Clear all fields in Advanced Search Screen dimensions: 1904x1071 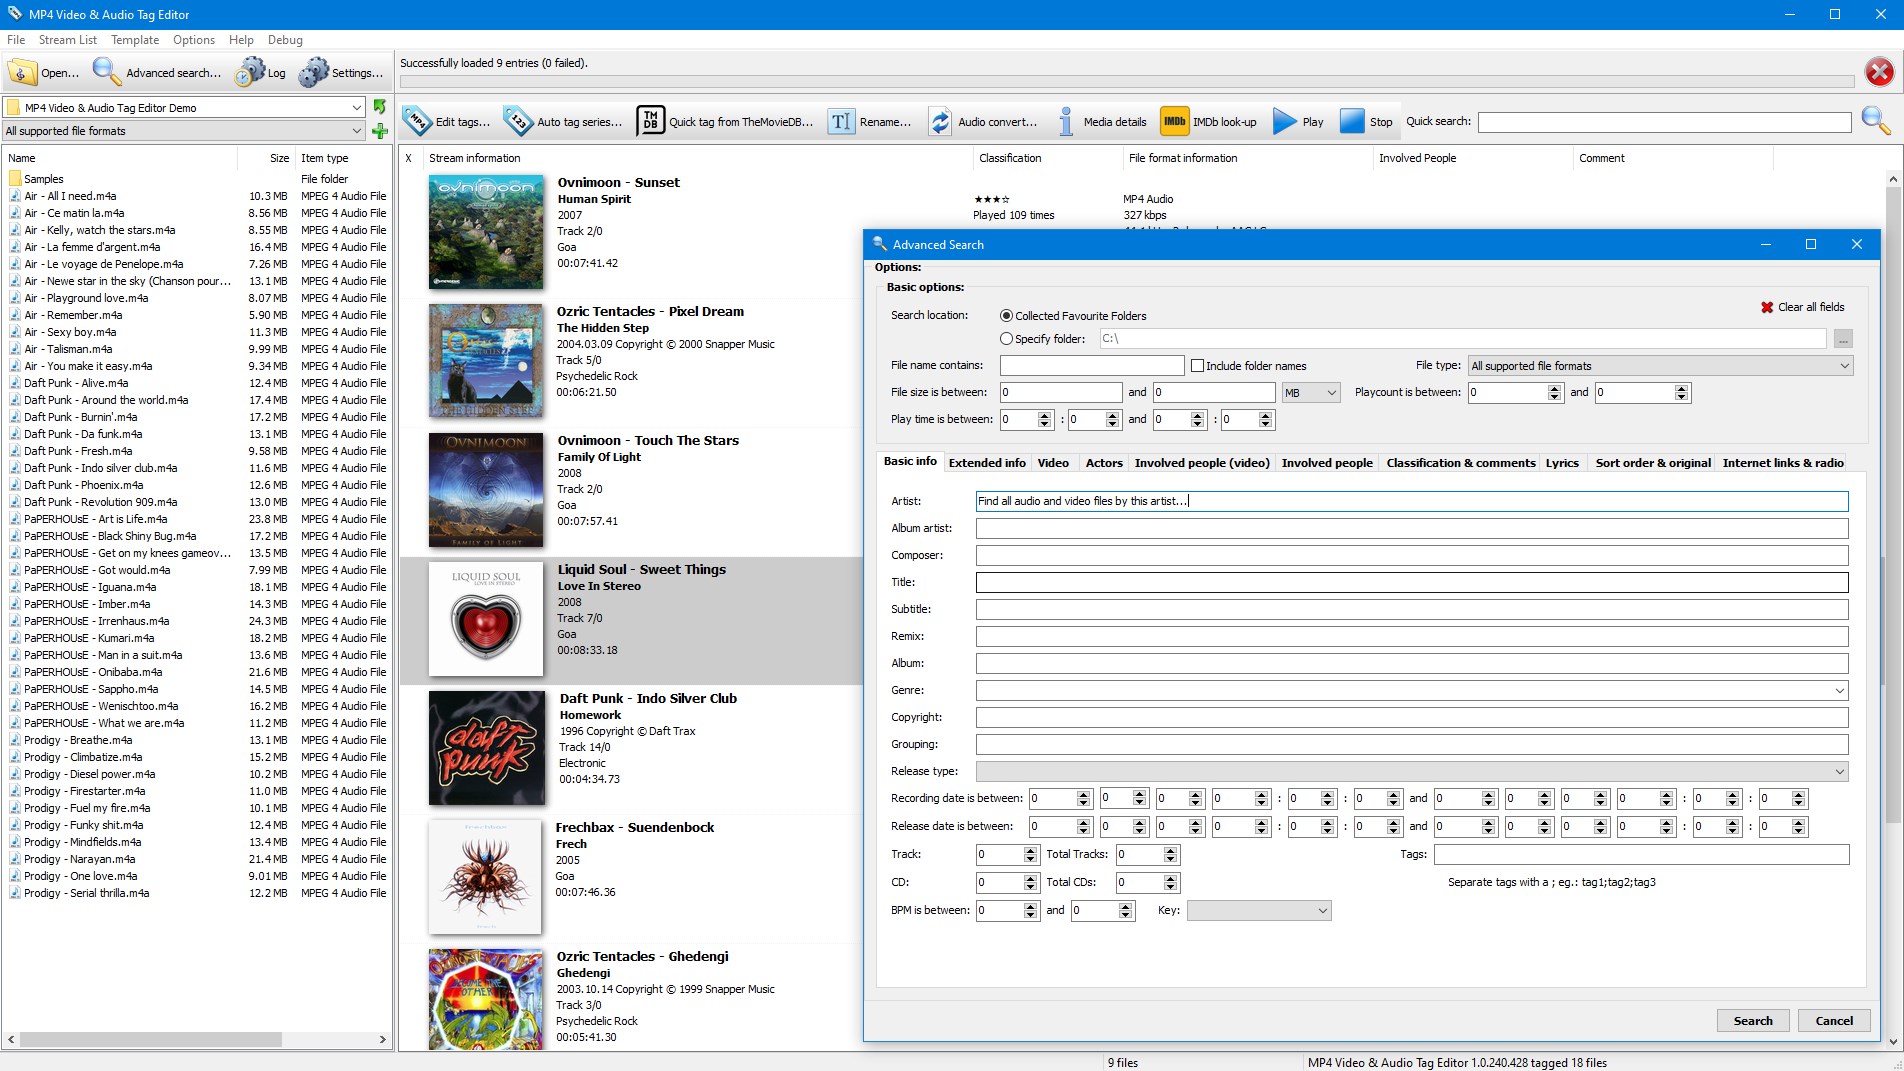pyautogui.click(x=1803, y=307)
